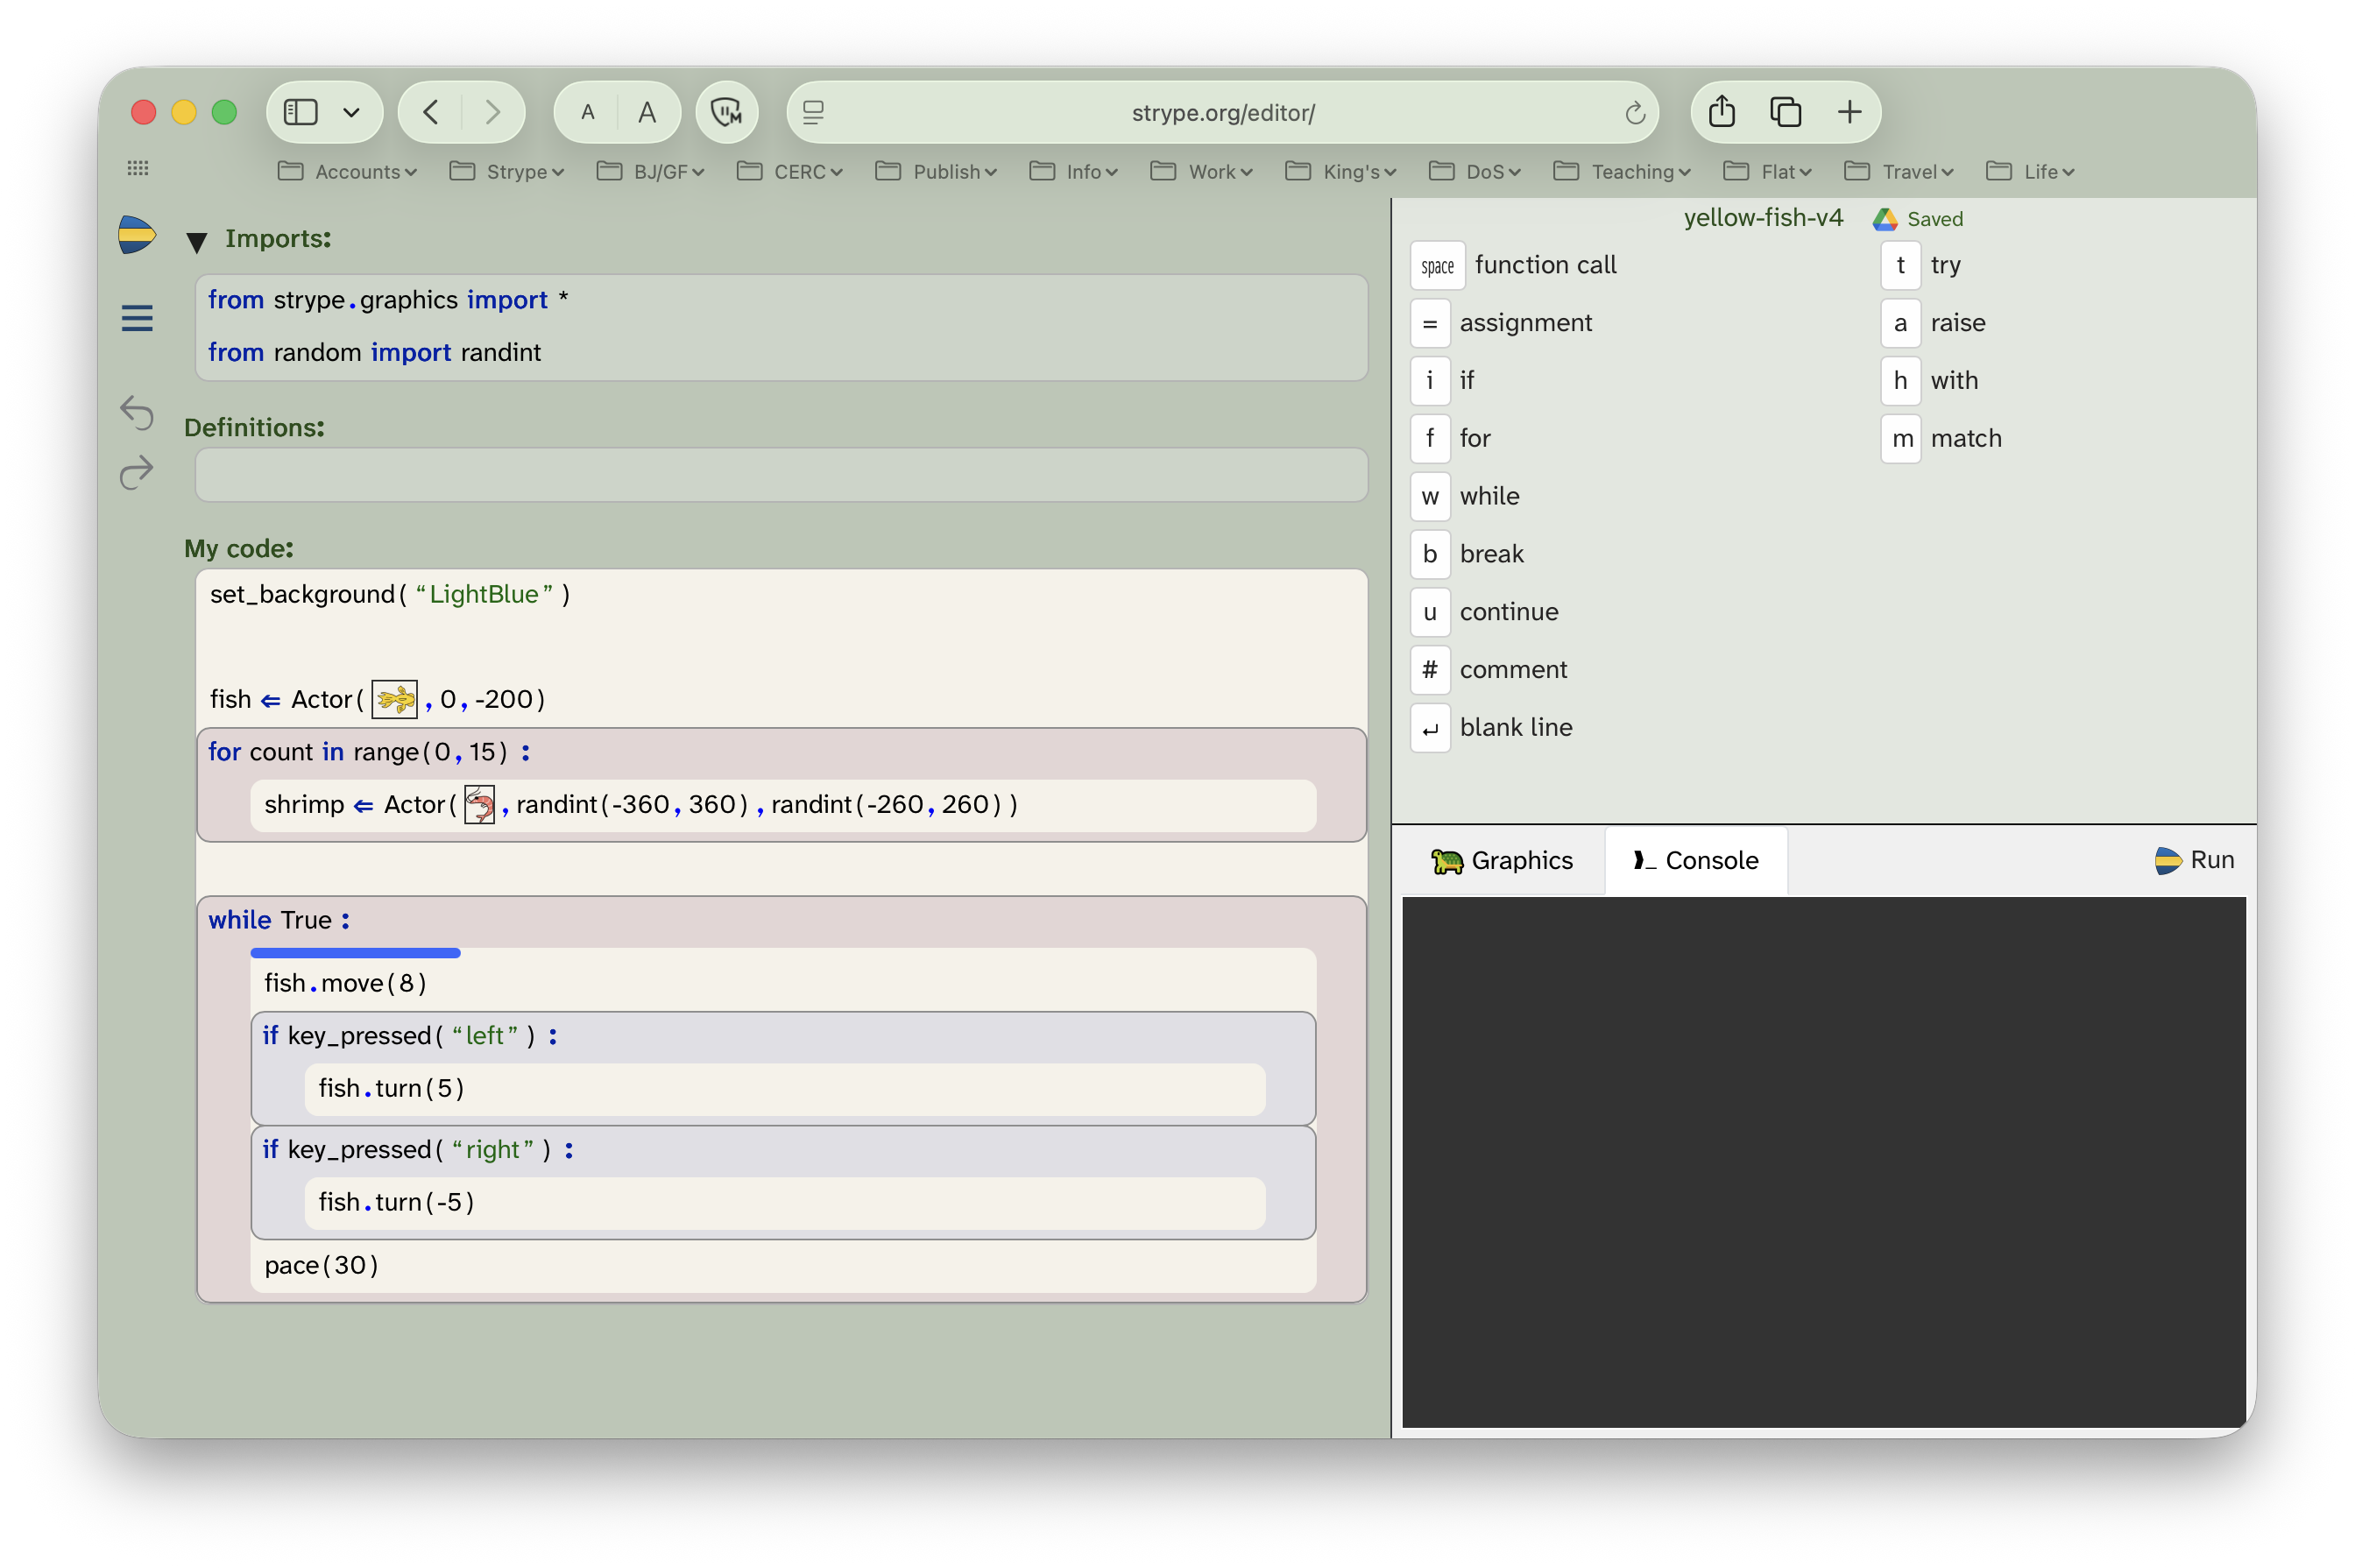Click the pace(30) line
2355x1568 pixels.
point(782,1265)
